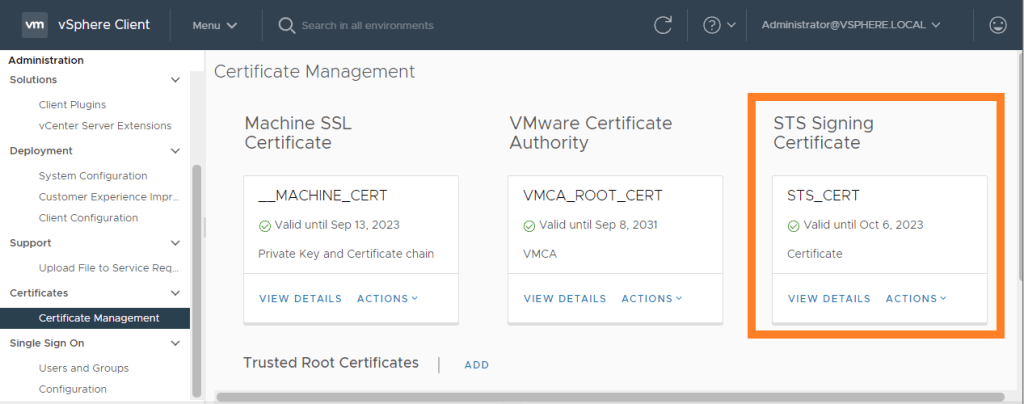
Task: Collapse the Deployment section chevron
Action: tap(175, 151)
